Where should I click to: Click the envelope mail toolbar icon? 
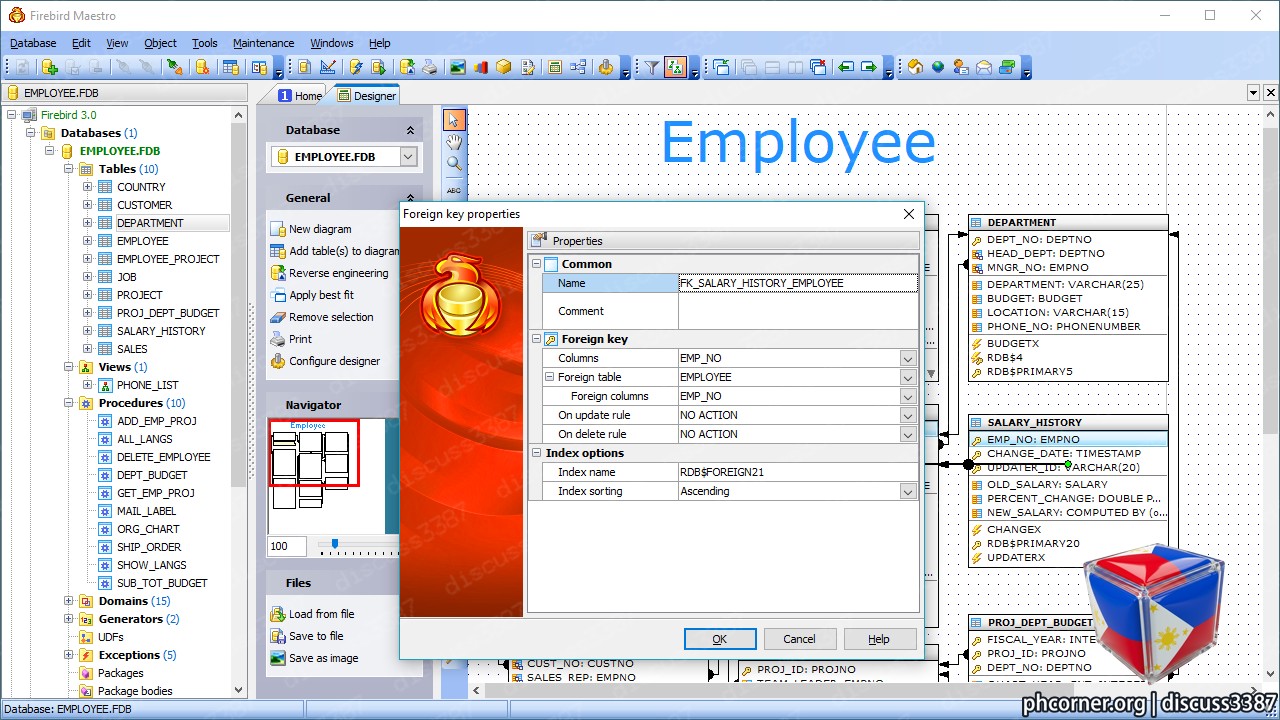[x=984, y=67]
